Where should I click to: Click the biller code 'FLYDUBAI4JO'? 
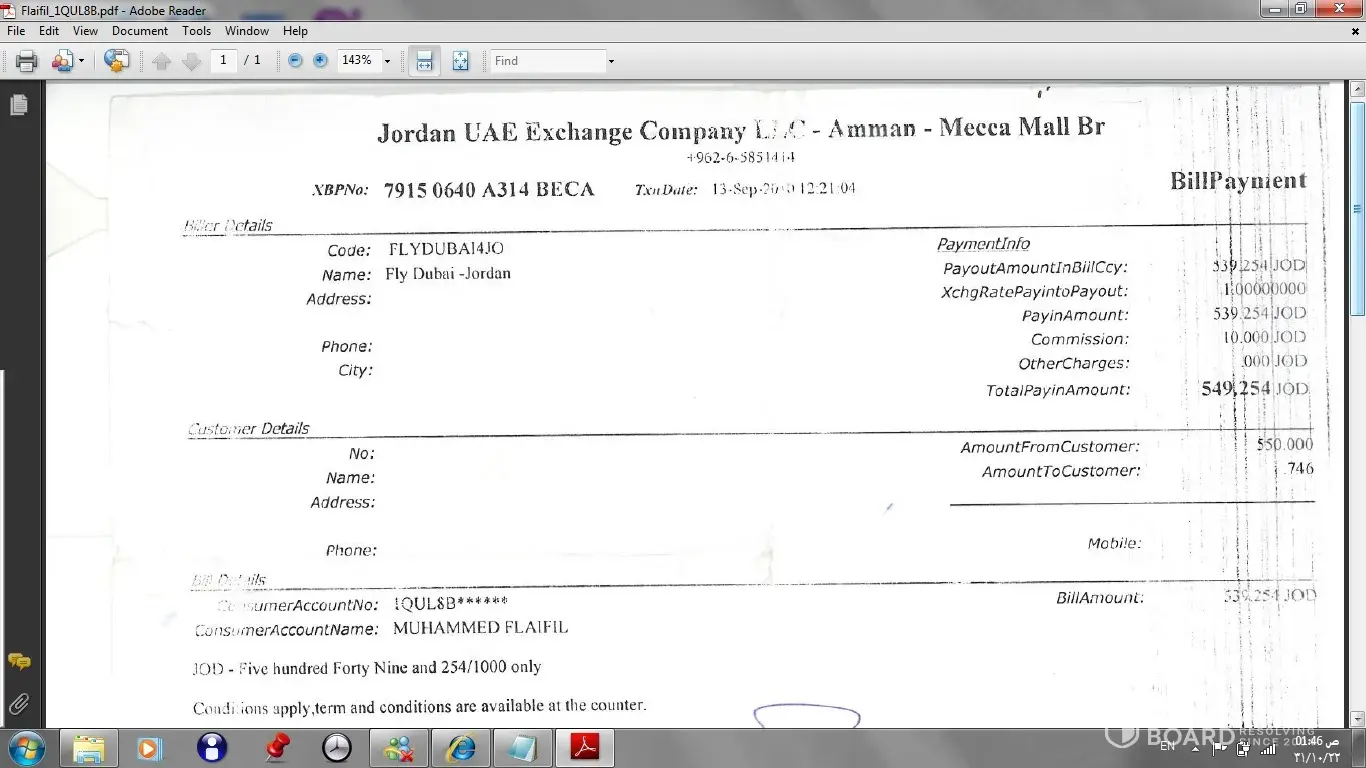(x=446, y=249)
